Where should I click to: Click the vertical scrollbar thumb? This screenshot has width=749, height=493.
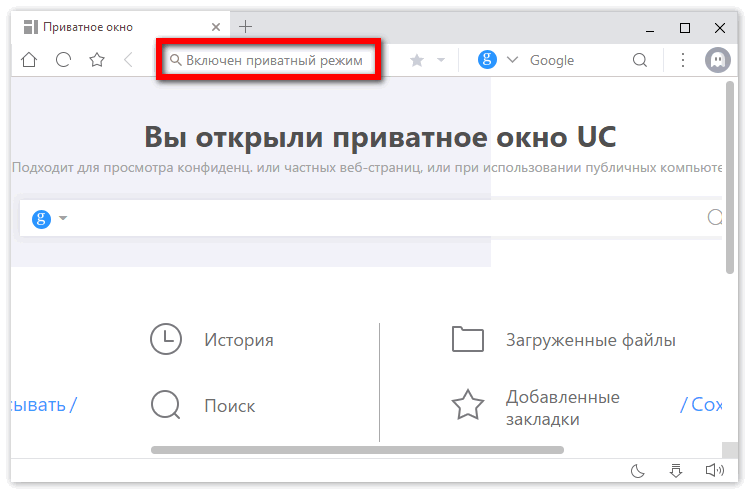point(729,177)
